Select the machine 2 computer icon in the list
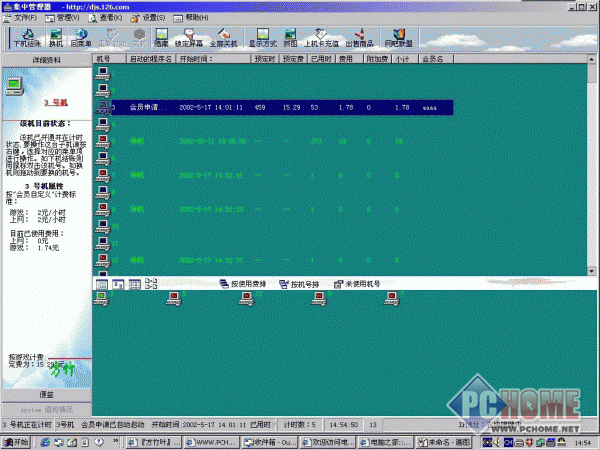 pyautogui.click(x=103, y=90)
